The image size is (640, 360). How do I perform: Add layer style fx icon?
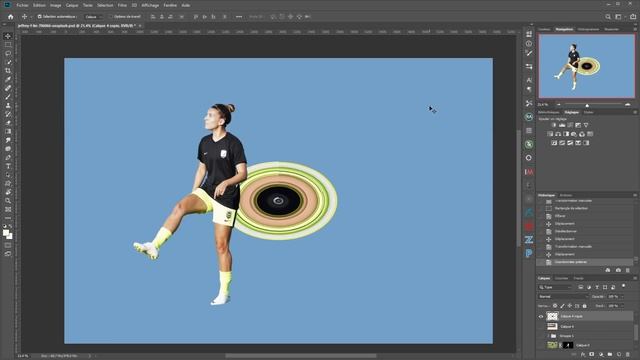coord(583,355)
